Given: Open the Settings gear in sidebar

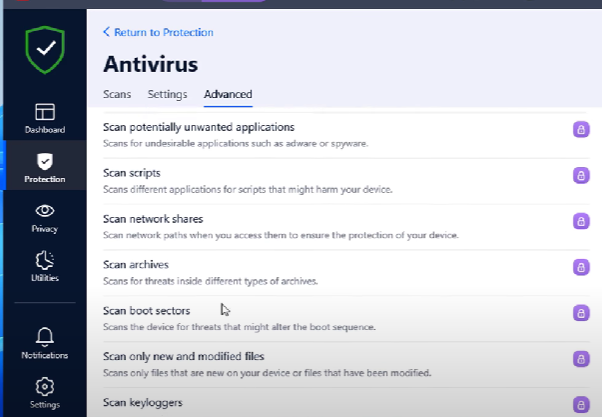Looking at the screenshot, I should pos(45,386).
